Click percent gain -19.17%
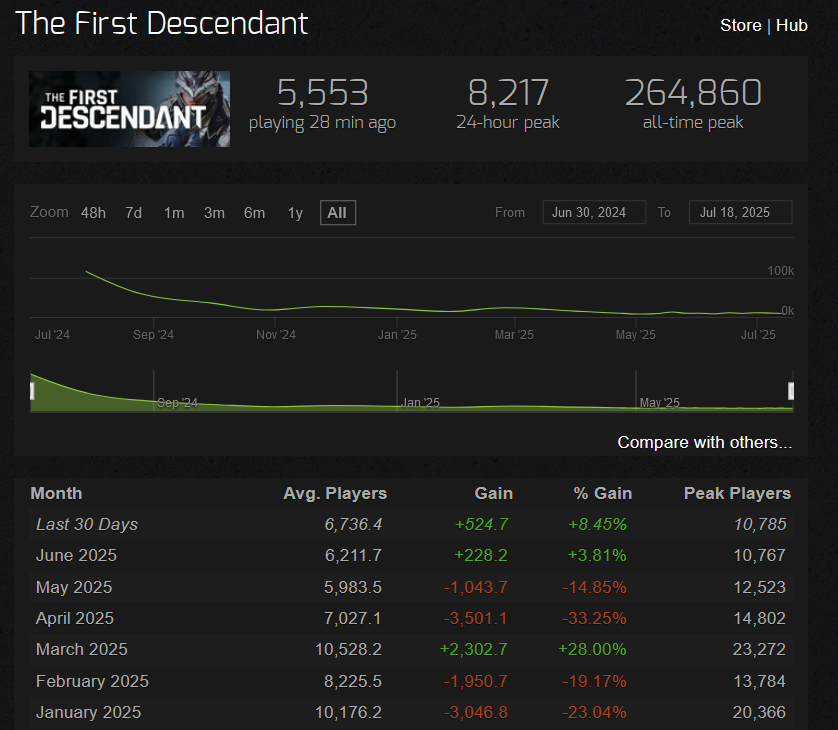 point(594,681)
